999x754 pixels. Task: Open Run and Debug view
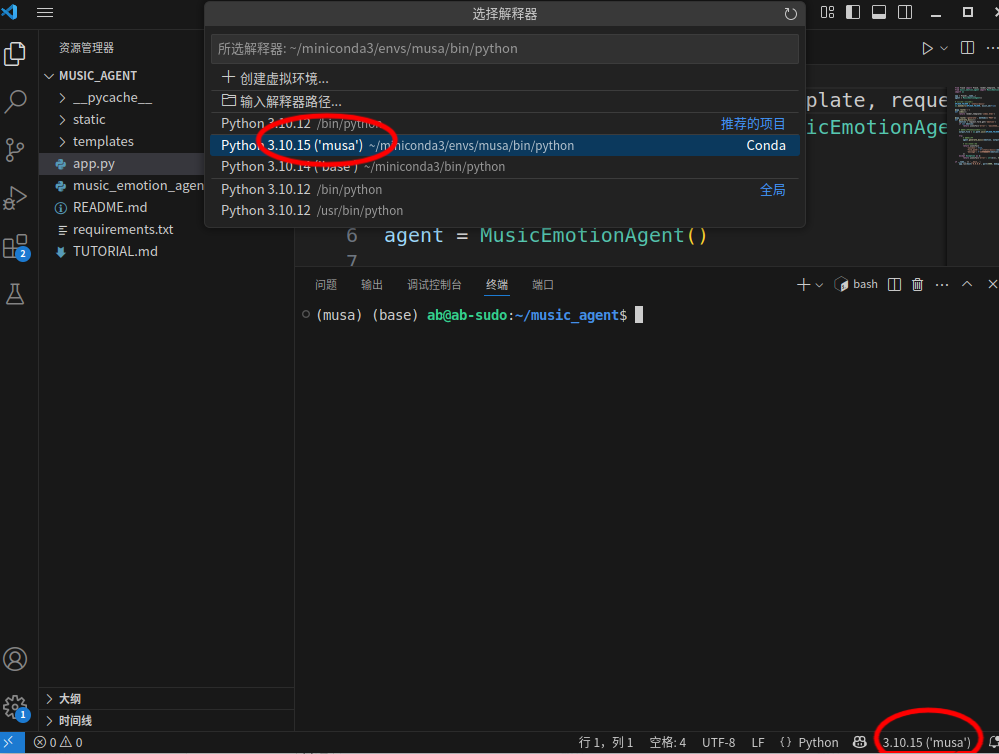[x=15, y=198]
